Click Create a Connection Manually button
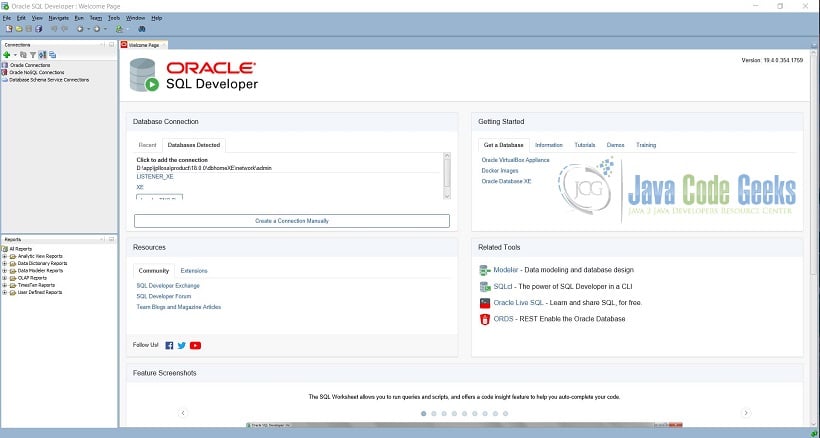 click(x=292, y=221)
